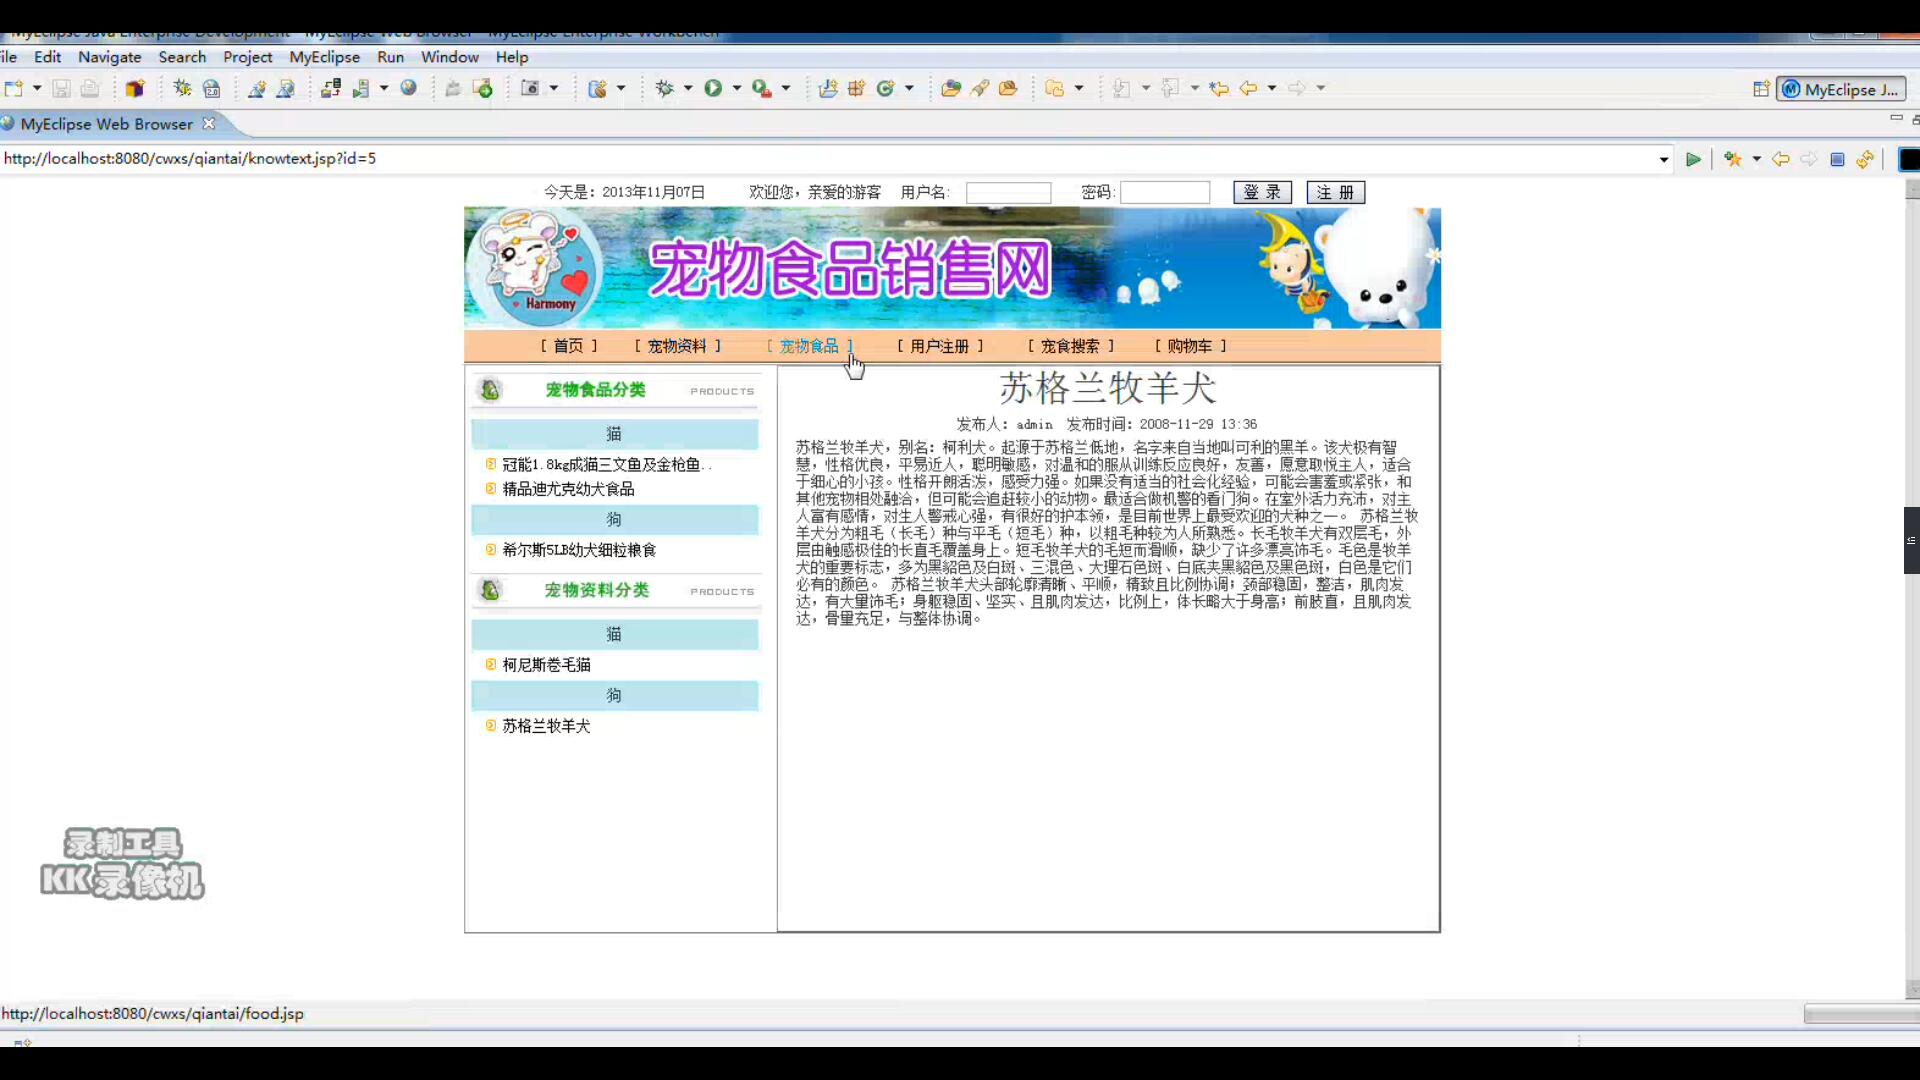The image size is (1920, 1080).
Task: Click the New Java Class icon
Action: click(885, 89)
